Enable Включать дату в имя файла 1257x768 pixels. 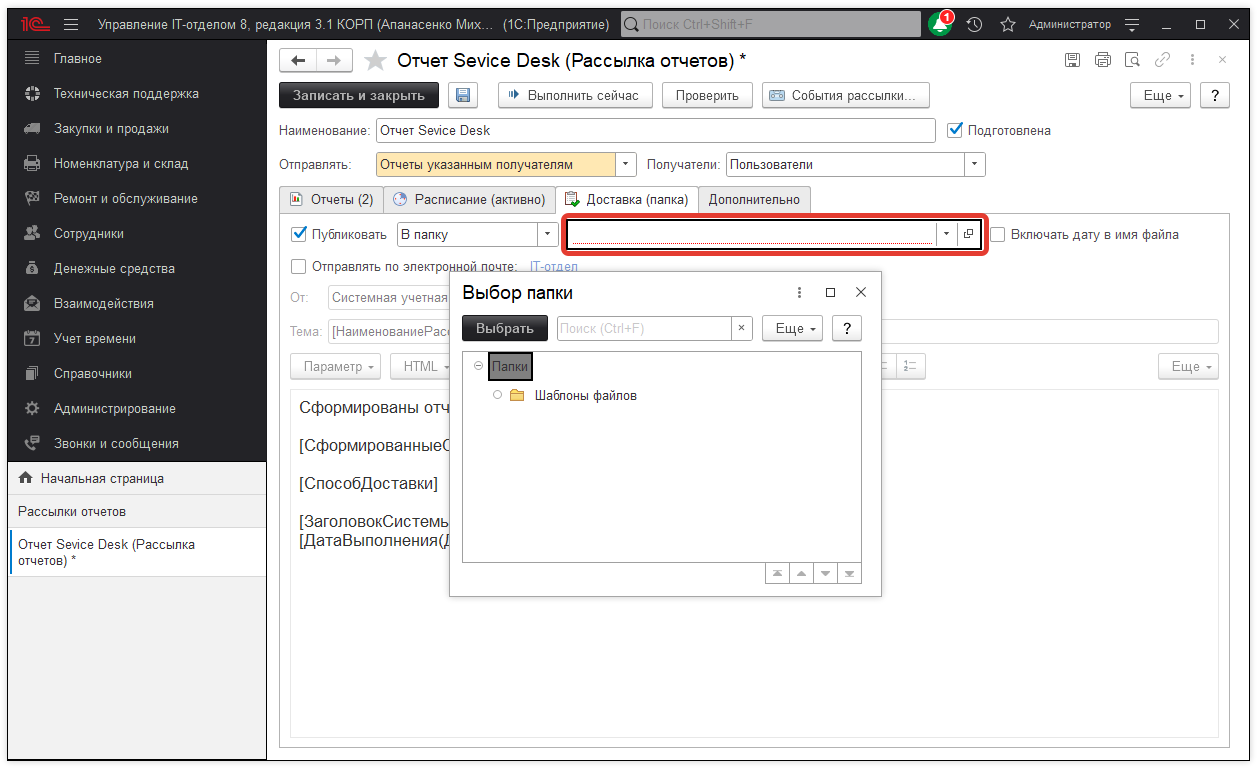pyautogui.click(x=998, y=235)
